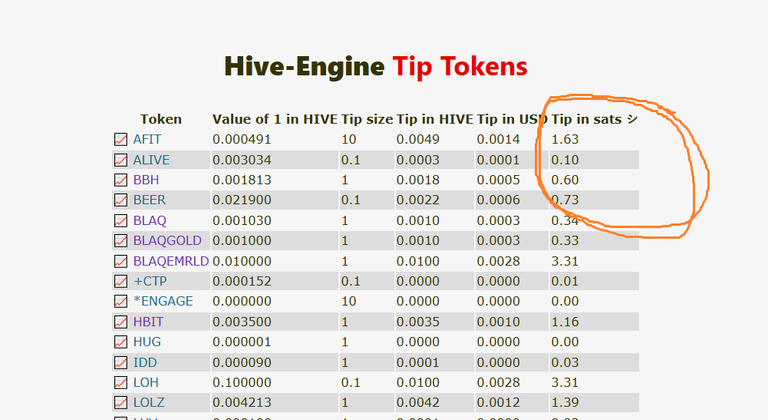Open the chart icon for LOH
Viewport: 768px width, 420px height.
120,382
